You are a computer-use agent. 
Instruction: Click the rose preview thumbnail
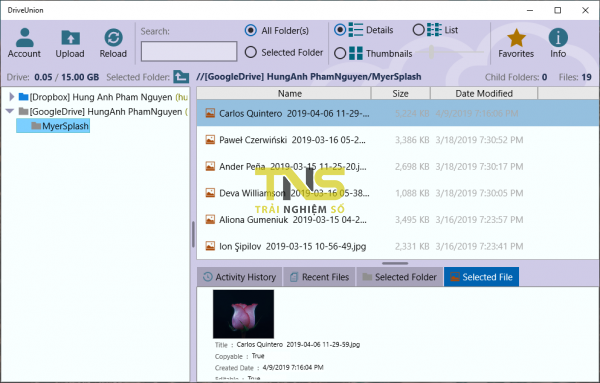pos(243,314)
